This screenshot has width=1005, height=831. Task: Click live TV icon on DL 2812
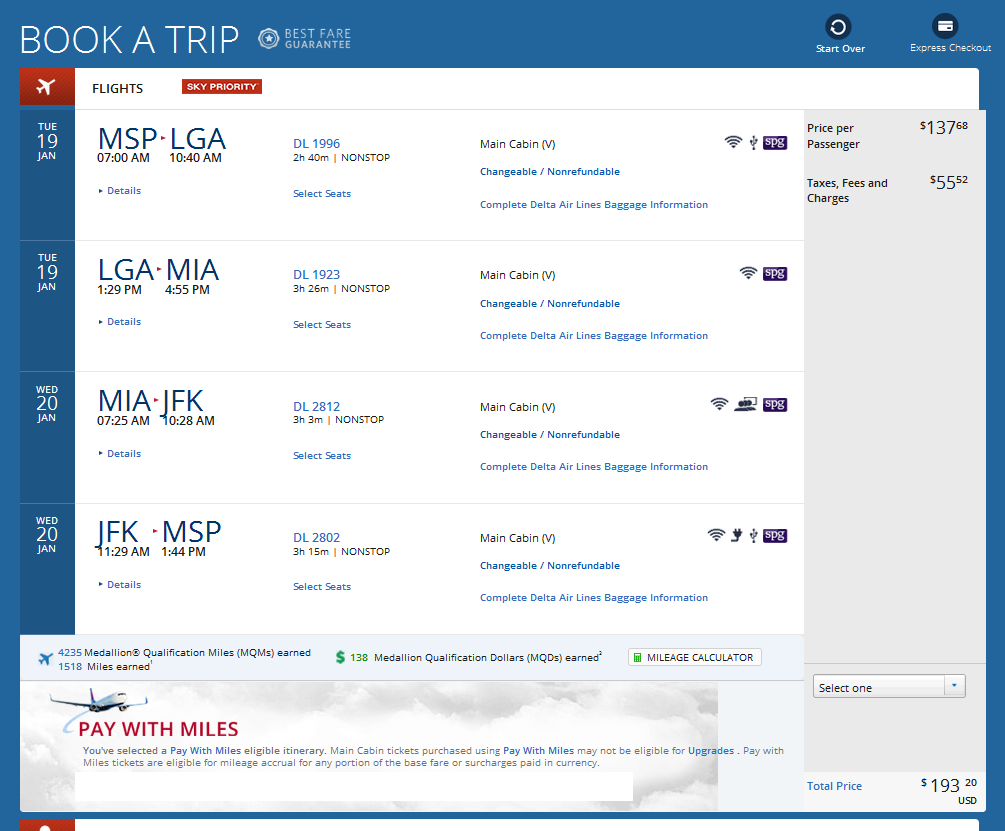[744, 405]
